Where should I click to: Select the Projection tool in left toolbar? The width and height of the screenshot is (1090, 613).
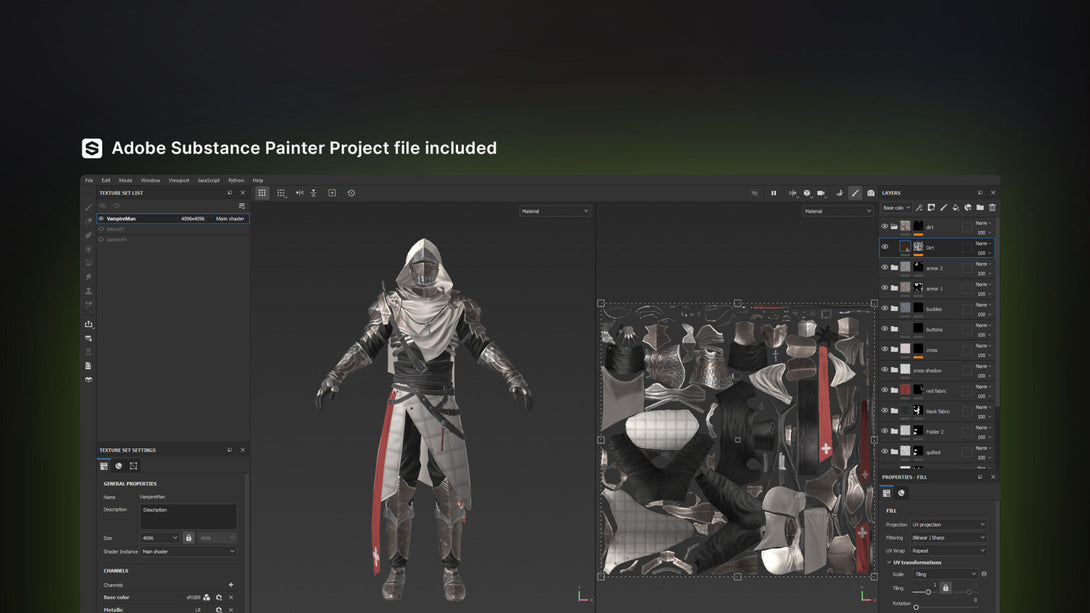click(x=88, y=235)
